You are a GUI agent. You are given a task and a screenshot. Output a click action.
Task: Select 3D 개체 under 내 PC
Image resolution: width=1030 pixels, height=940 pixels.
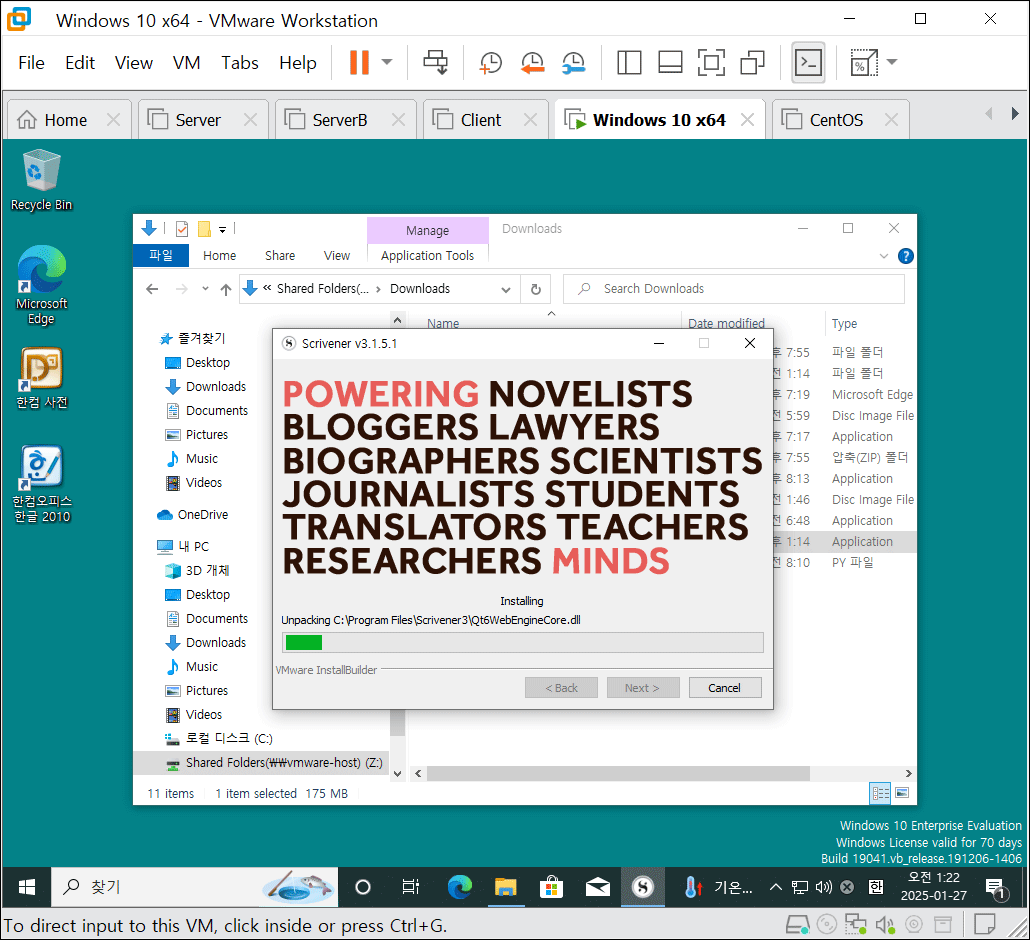click(197, 571)
